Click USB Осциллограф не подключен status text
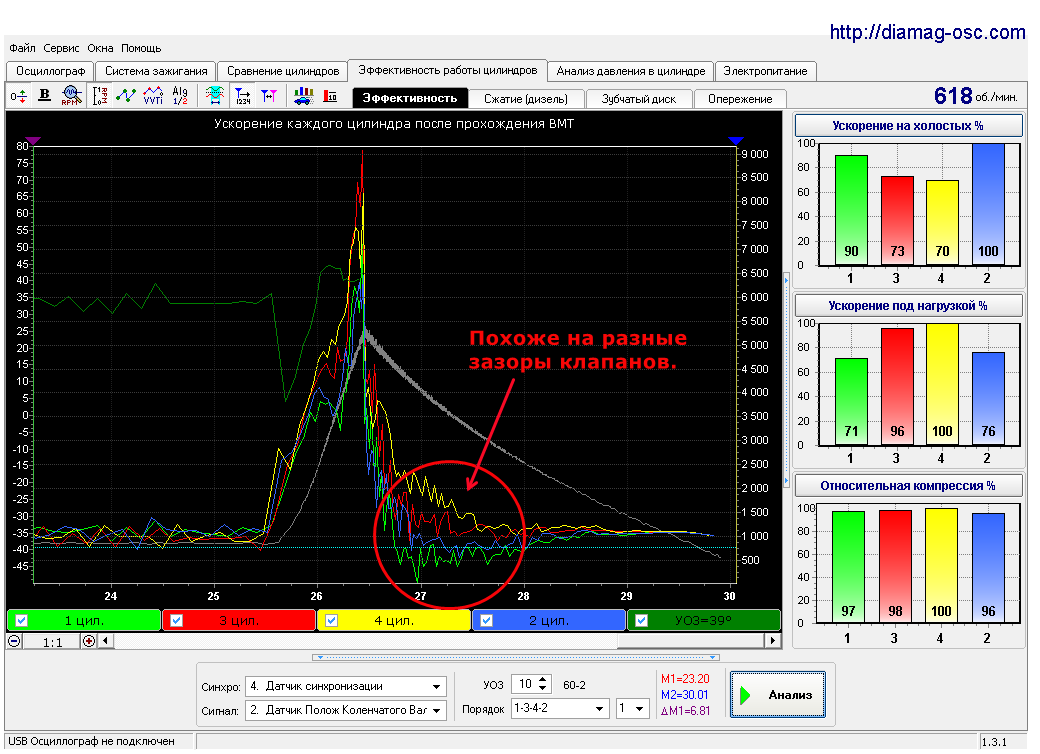The image size is (1040, 754). click(92, 741)
